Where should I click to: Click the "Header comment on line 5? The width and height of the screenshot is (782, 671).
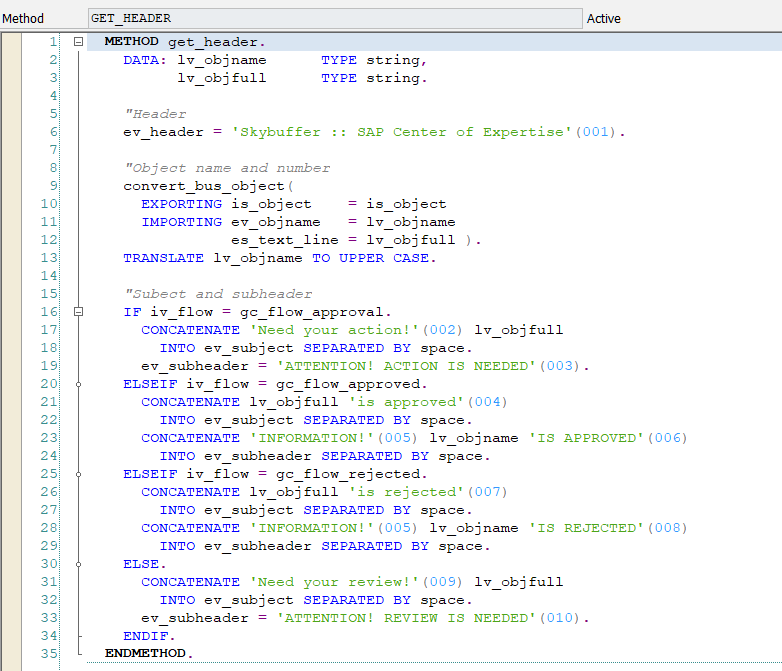click(x=155, y=114)
